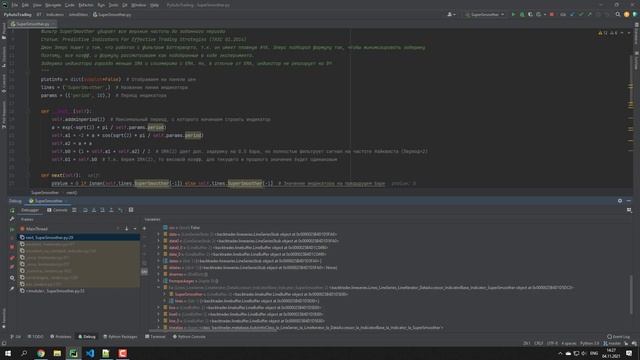Open the Terminal tool window
The width and height of the screenshot is (640, 360).
155,337
